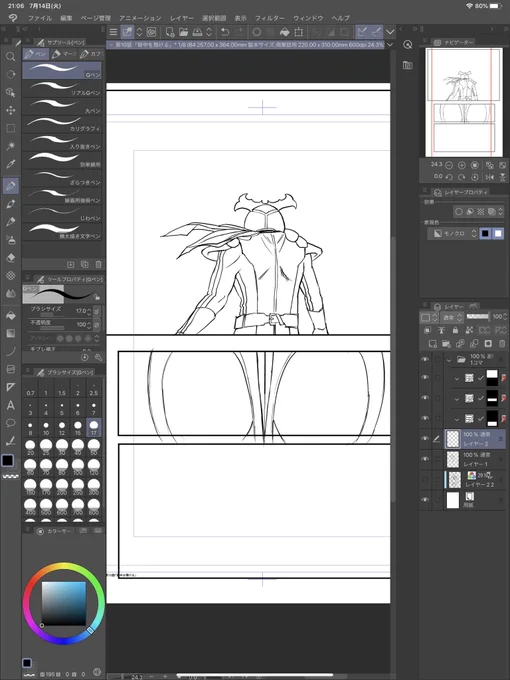
Task: Rotate canvas left in Navigator
Action: 449,177
